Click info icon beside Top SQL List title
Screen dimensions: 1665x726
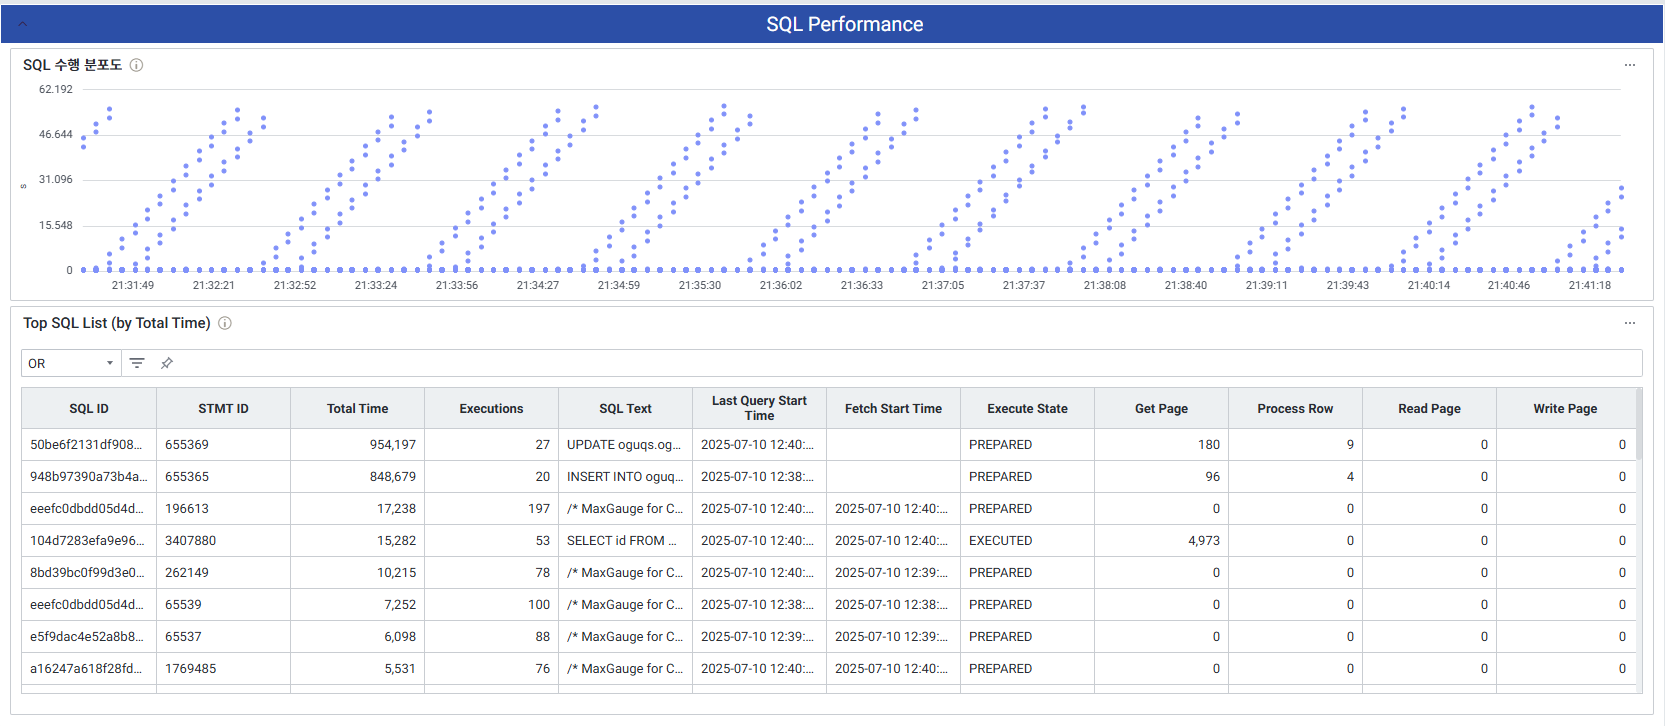point(225,323)
